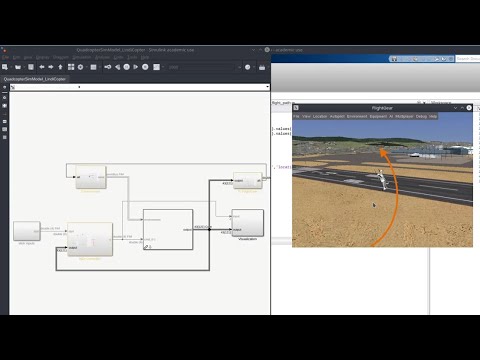Click the Build Model icon
Image resolution: width=480 pixels, height=360 pixels.
tap(262, 67)
